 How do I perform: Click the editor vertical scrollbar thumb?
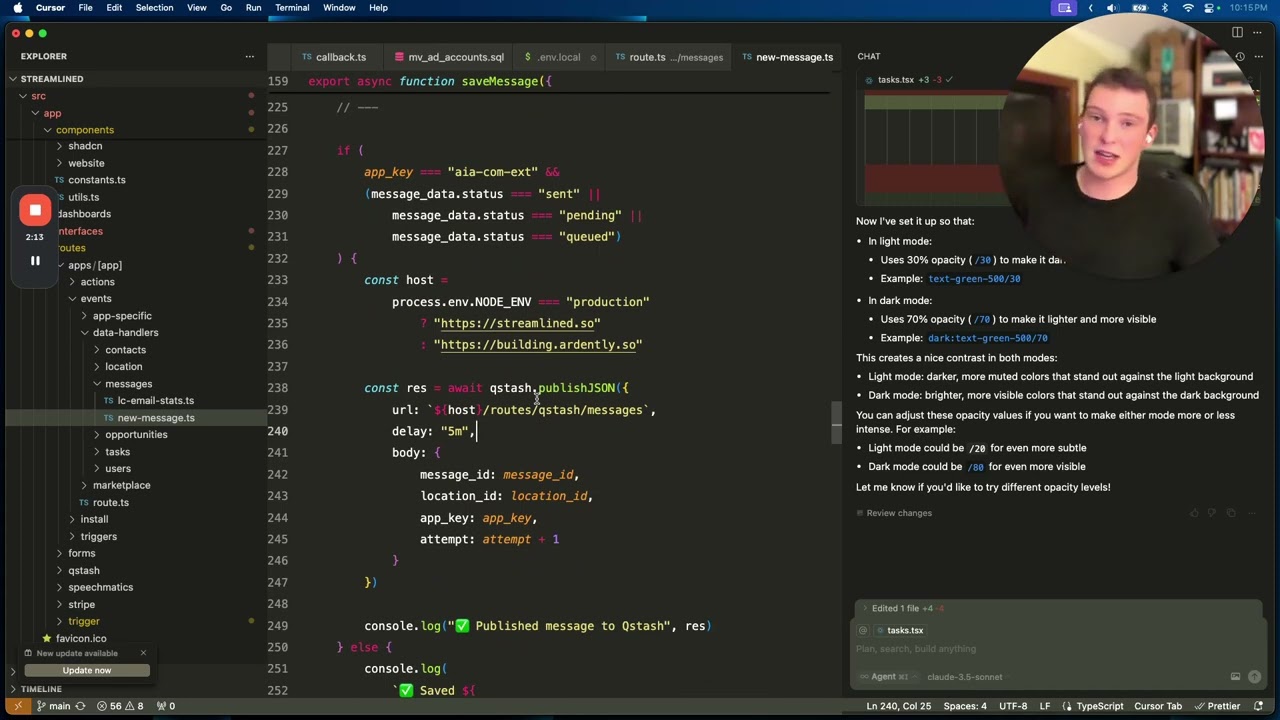coord(837,422)
